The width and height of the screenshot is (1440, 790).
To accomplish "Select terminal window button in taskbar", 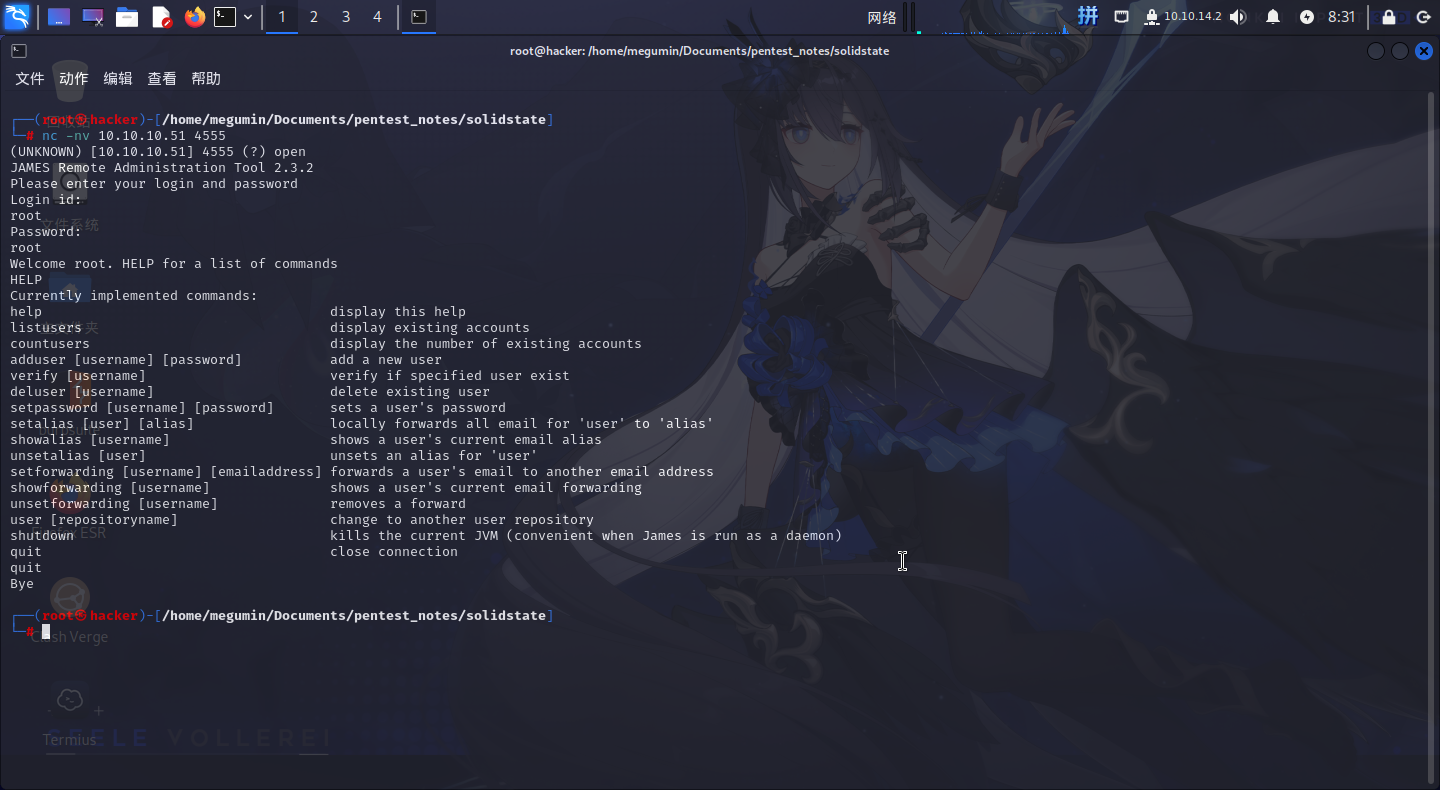I will tap(419, 17).
